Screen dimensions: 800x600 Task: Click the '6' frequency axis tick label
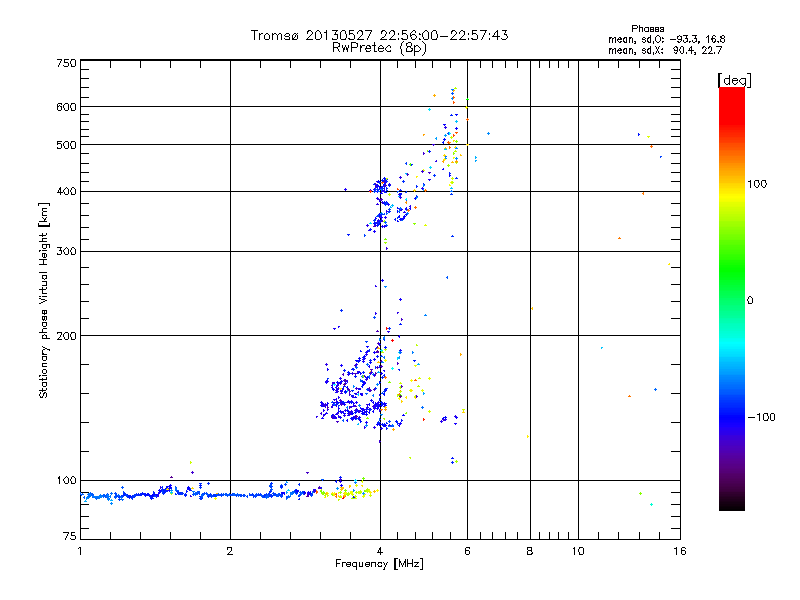467,551
